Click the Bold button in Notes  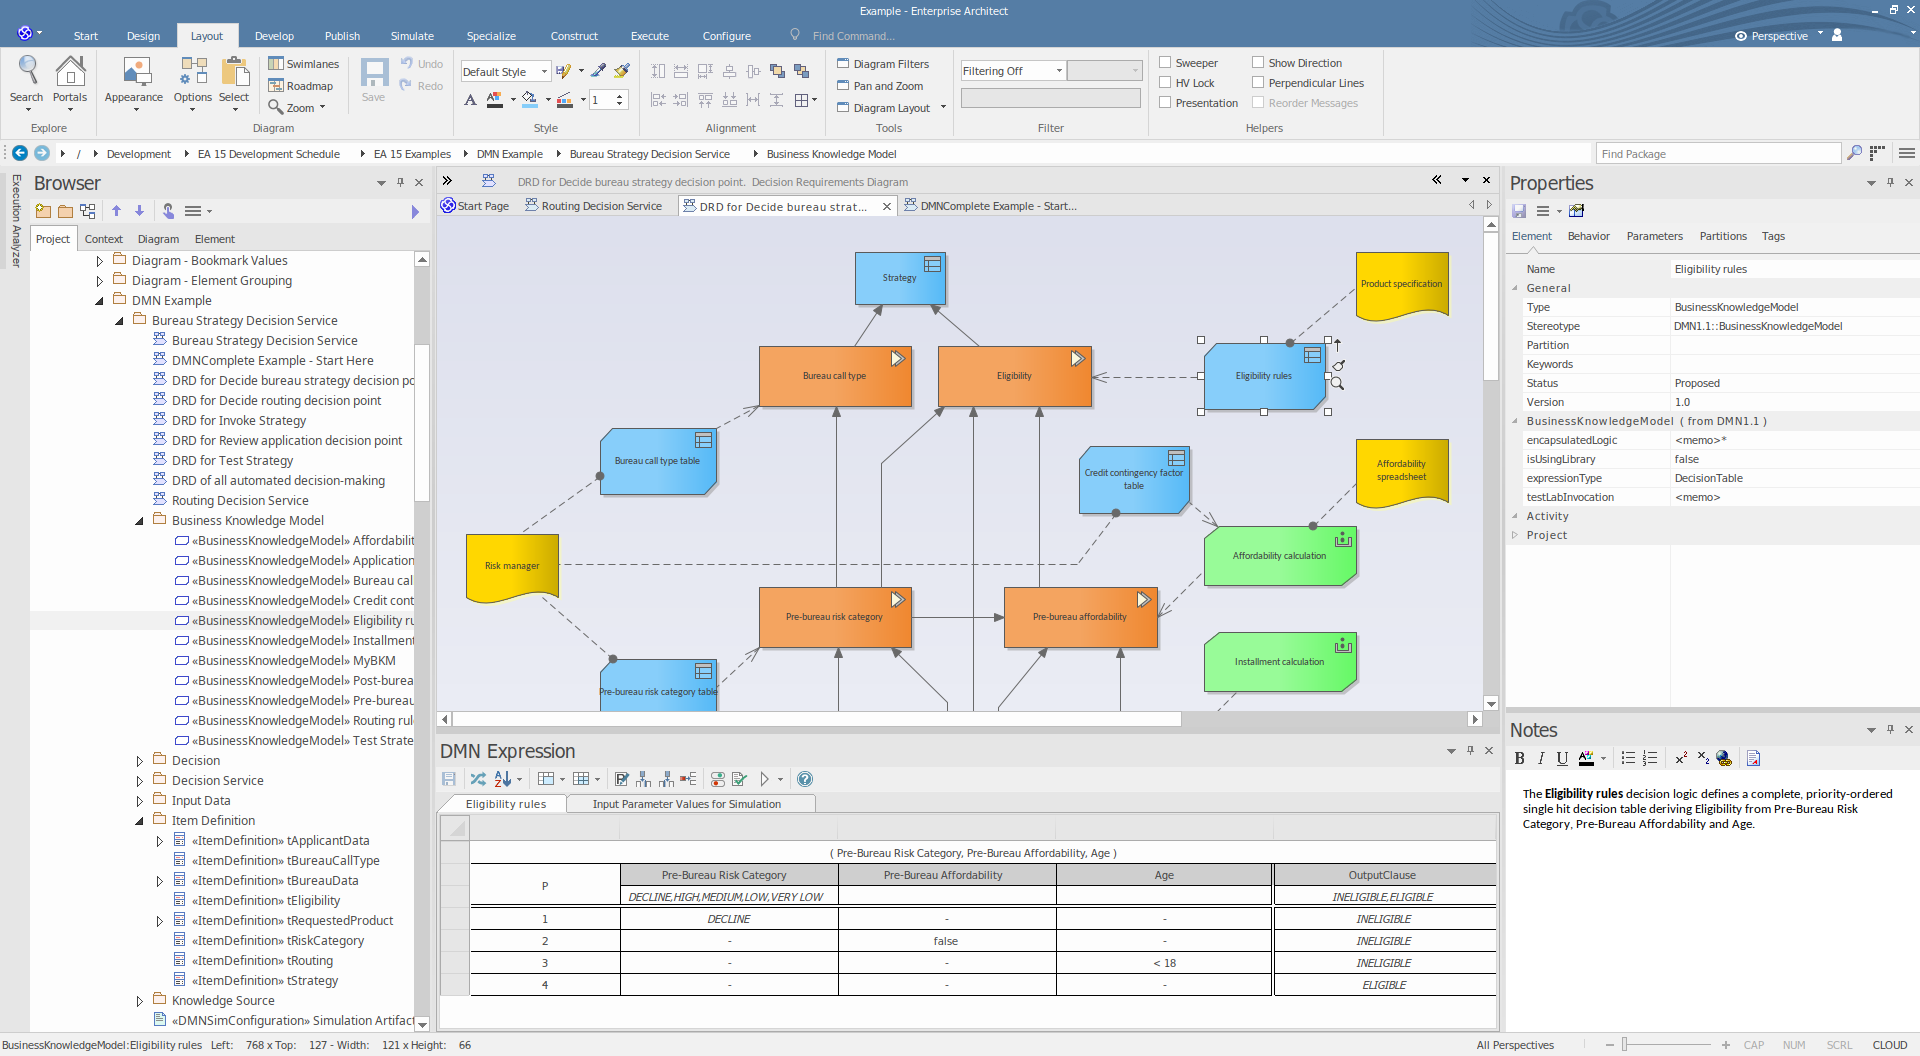(1519, 758)
